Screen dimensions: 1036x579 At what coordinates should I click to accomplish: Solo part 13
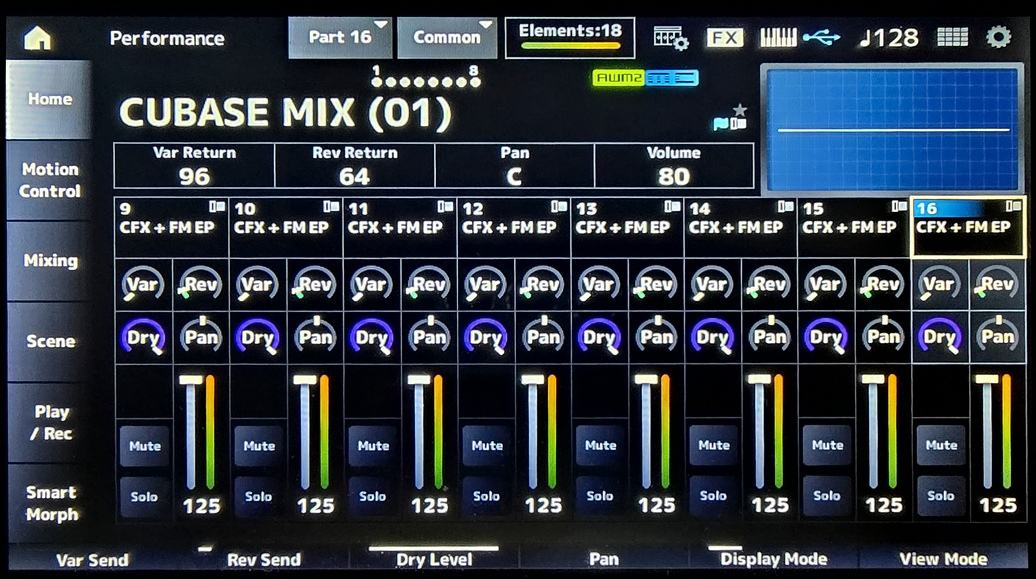[600, 496]
